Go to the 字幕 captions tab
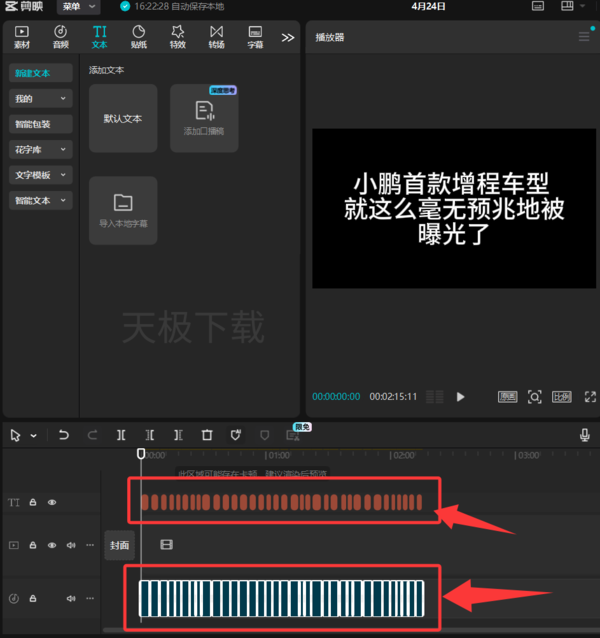 [x=255, y=37]
